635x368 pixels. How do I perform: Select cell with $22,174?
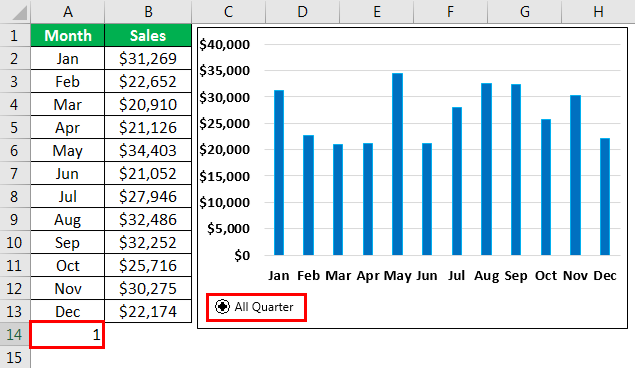coord(148,311)
